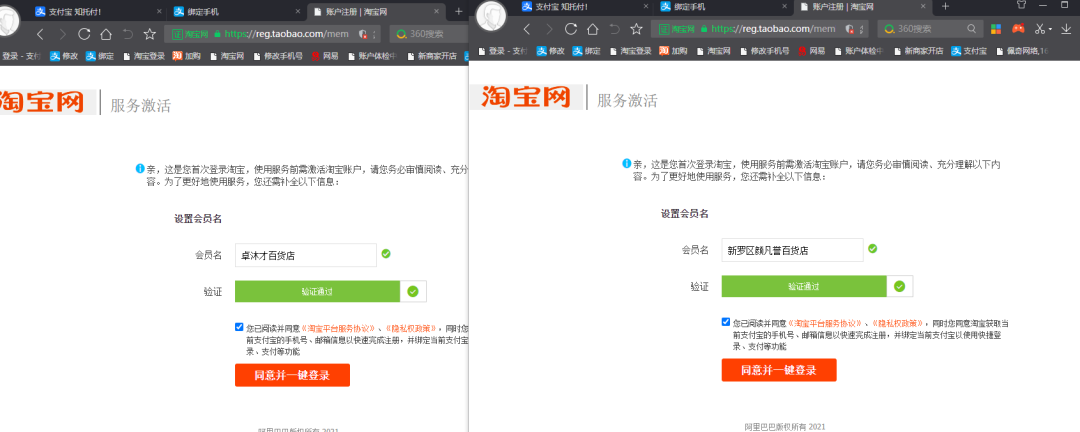This screenshot has width=1080, height=432.
Task: Go back in the right browser window
Action: (x=527, y=29)
